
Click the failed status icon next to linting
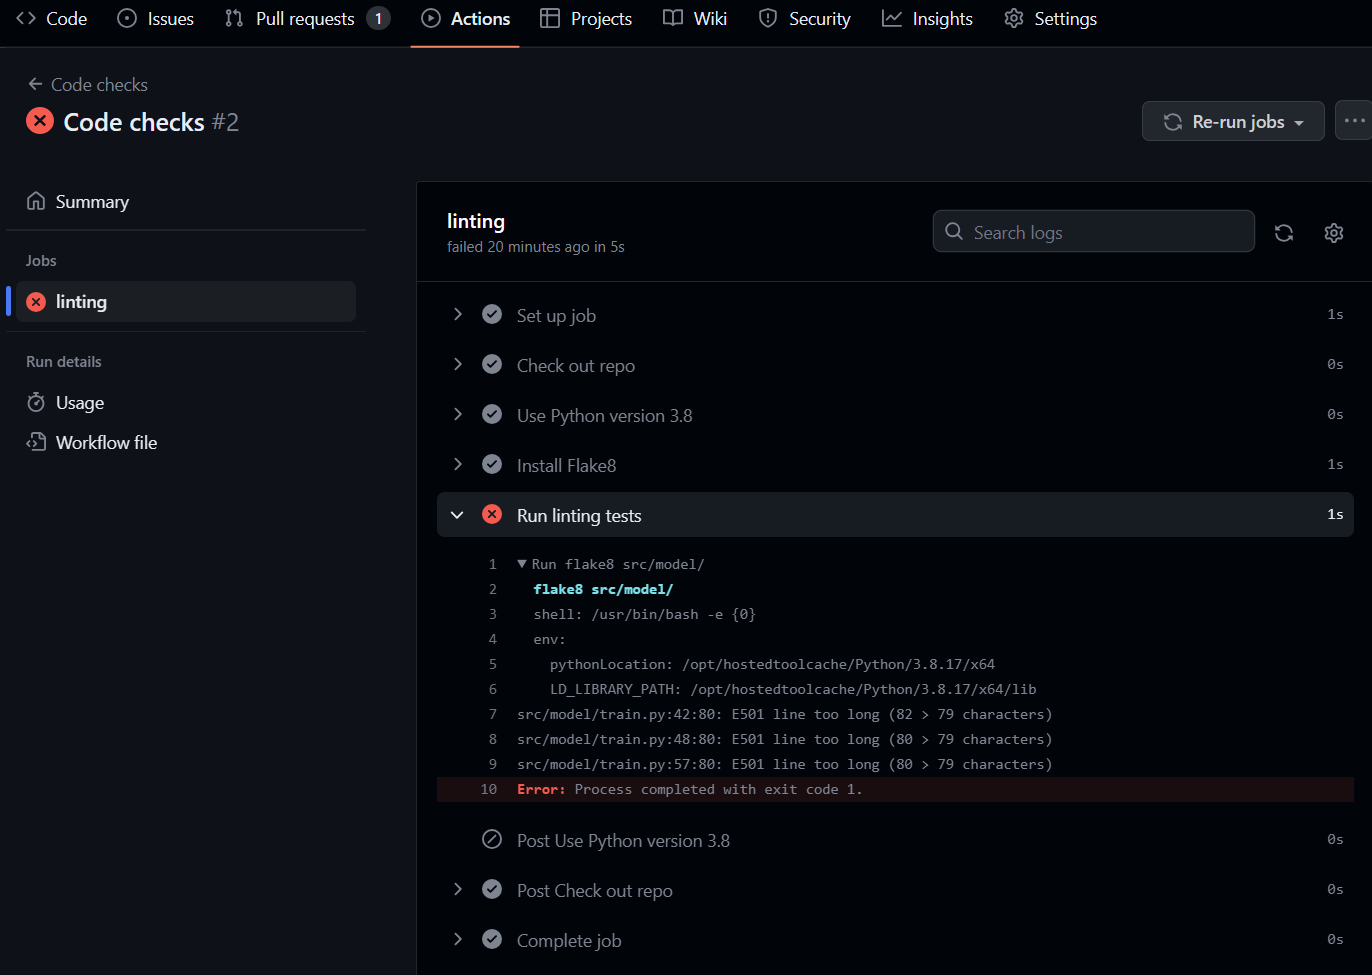(x=36, y=301)
